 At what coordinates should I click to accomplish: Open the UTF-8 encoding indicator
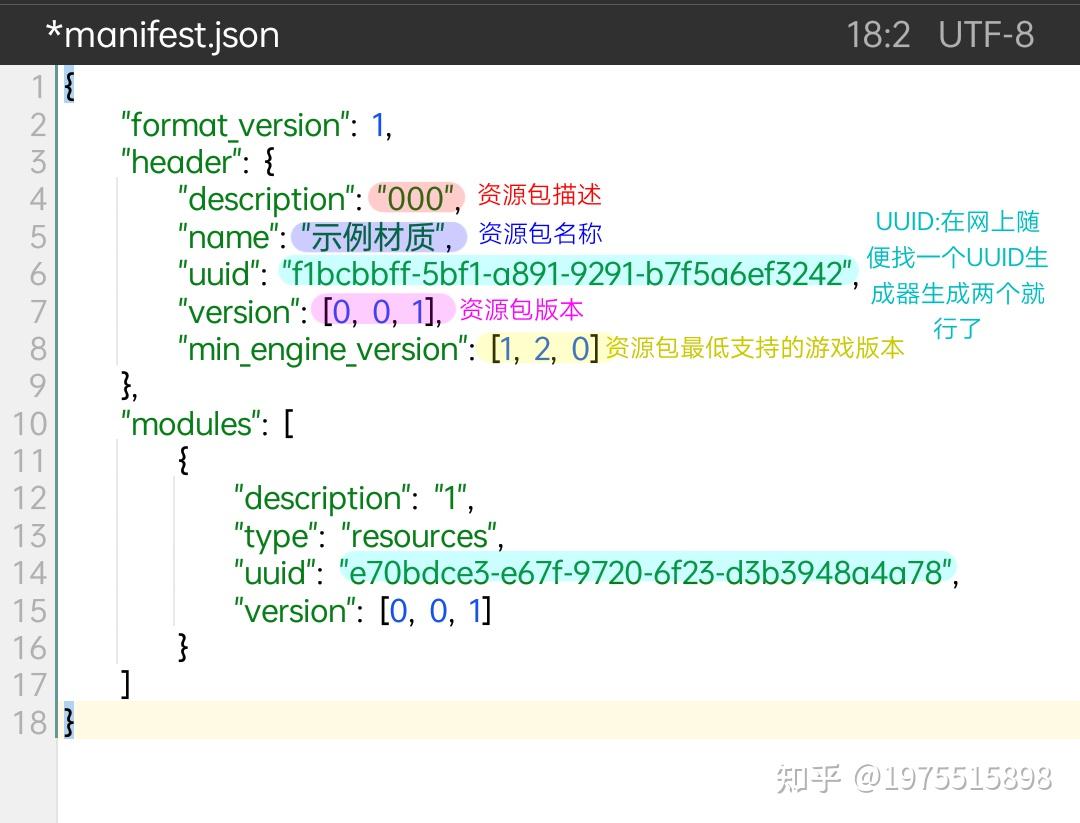pyautogui.click(x=986, y=34)
